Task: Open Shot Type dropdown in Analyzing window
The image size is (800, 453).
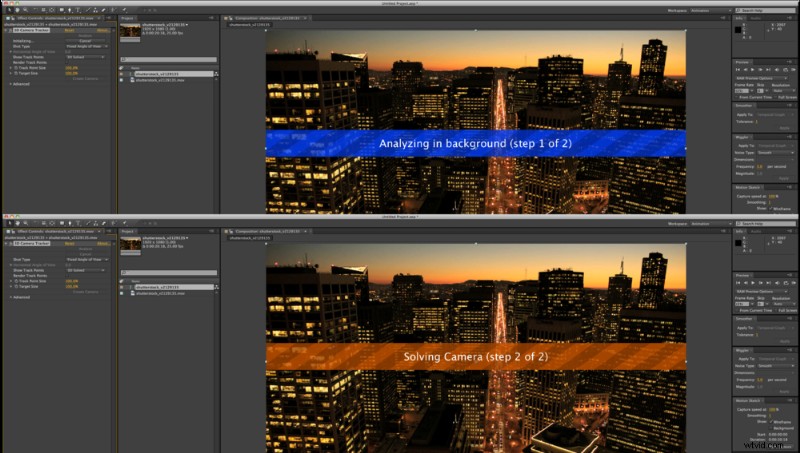Action: (87, 46)
